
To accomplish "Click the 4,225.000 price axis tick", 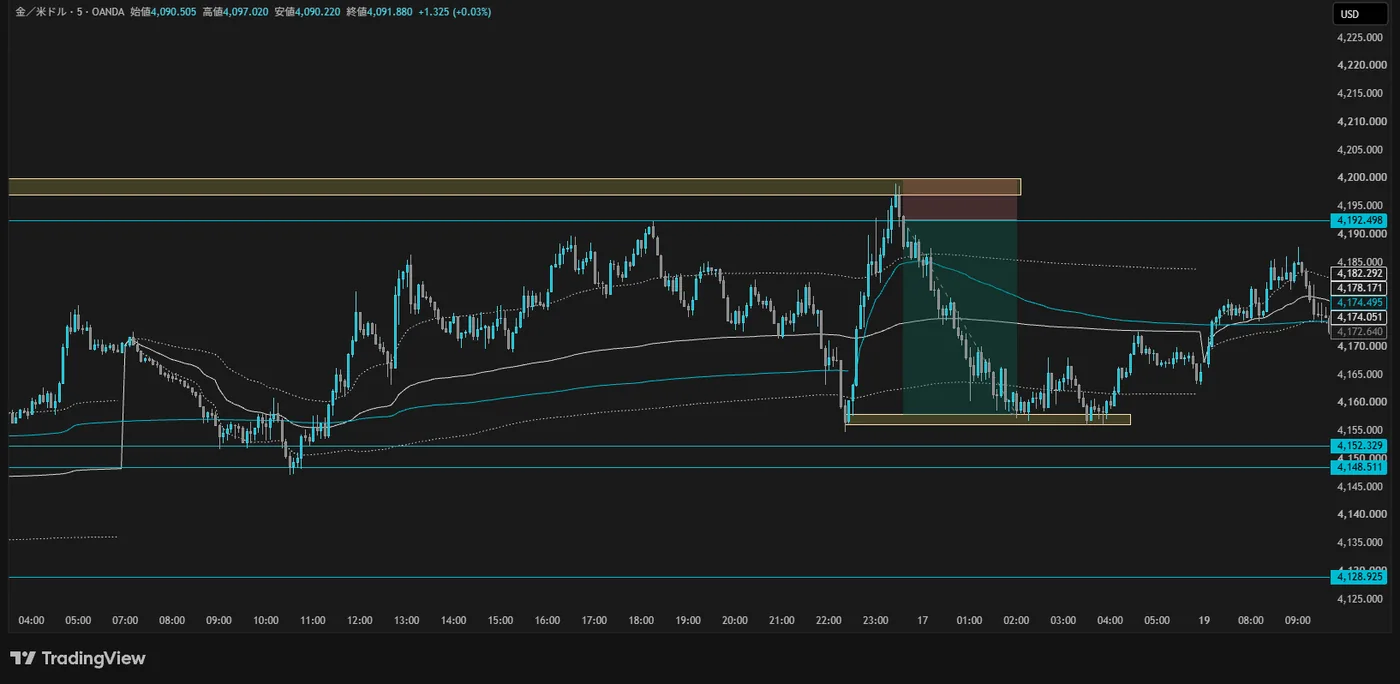I will pos(1360,38).
